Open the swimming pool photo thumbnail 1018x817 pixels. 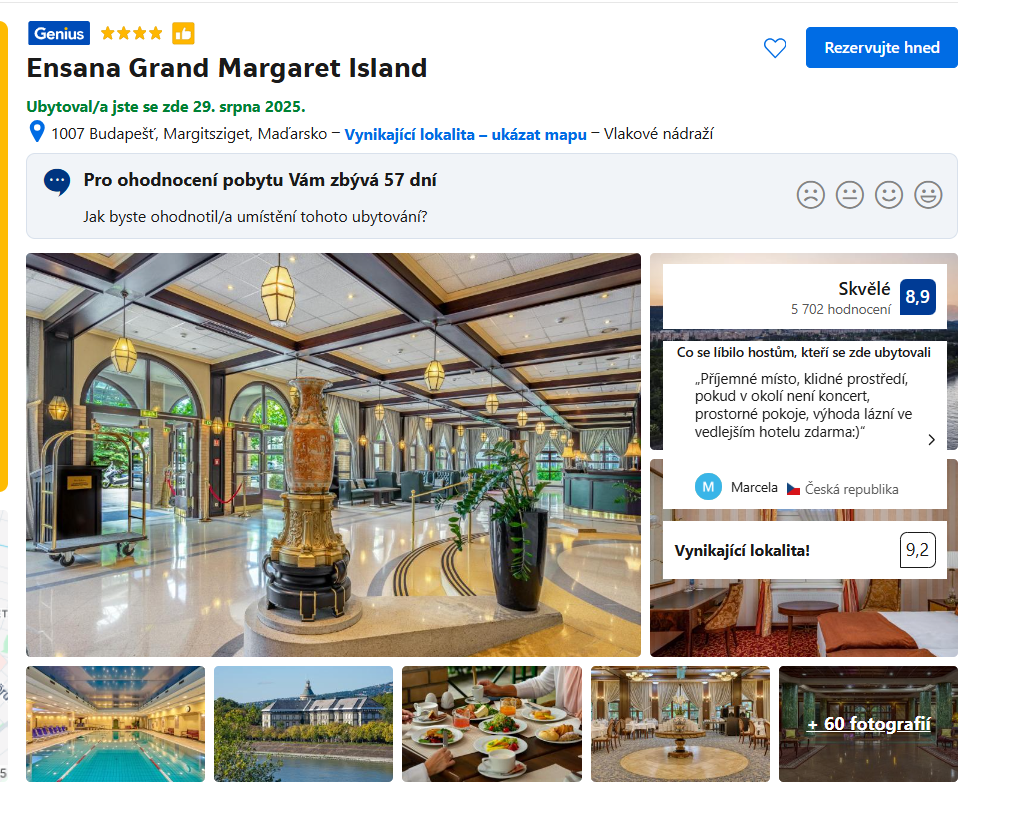116,723
